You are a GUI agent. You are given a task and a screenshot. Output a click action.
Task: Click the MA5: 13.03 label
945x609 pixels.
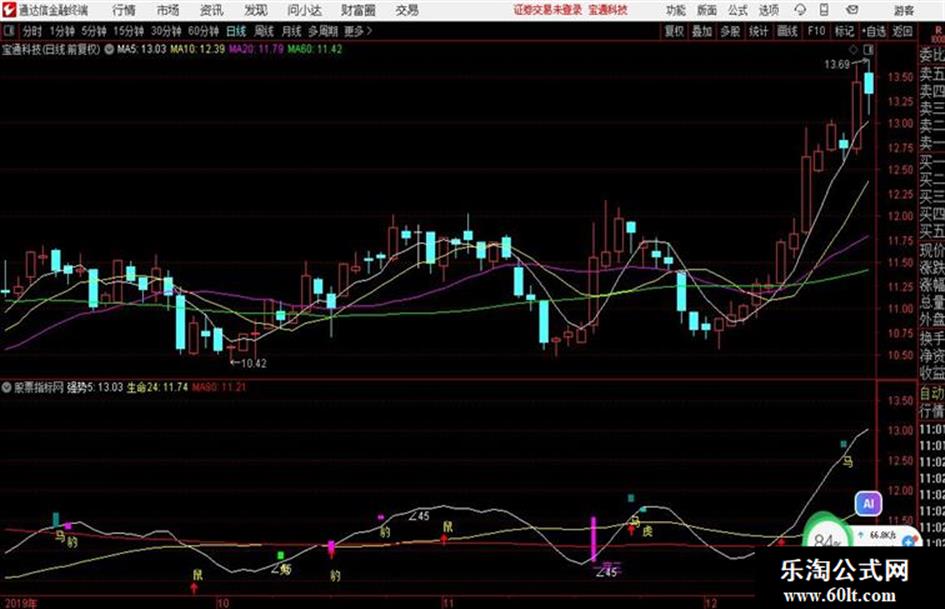(141, 49)
